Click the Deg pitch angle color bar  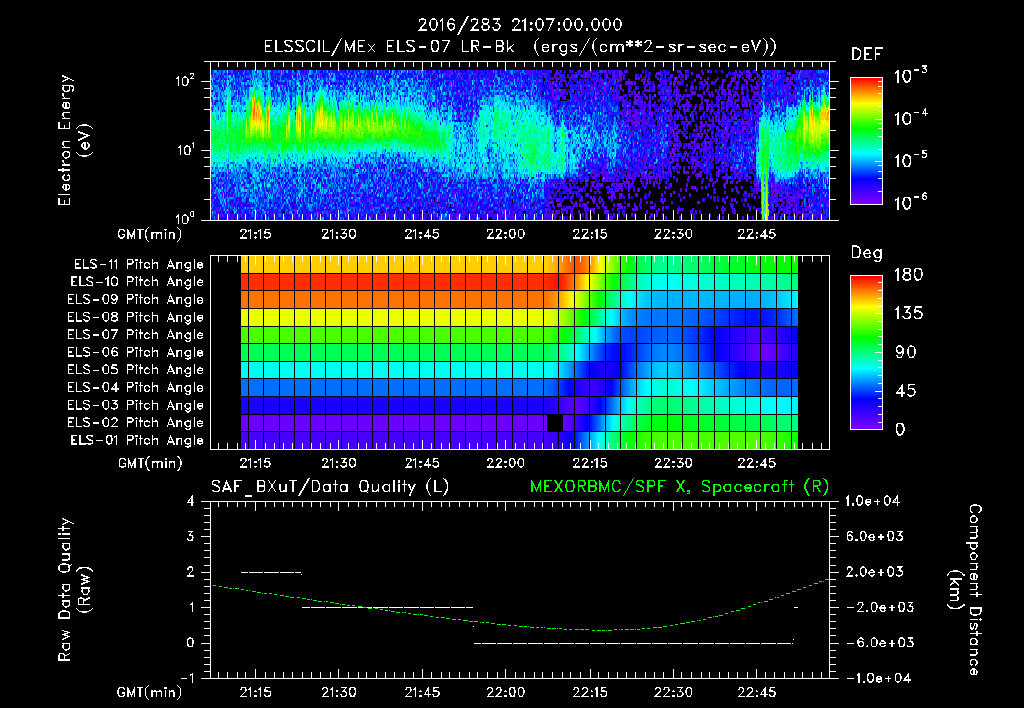(866, 352)
